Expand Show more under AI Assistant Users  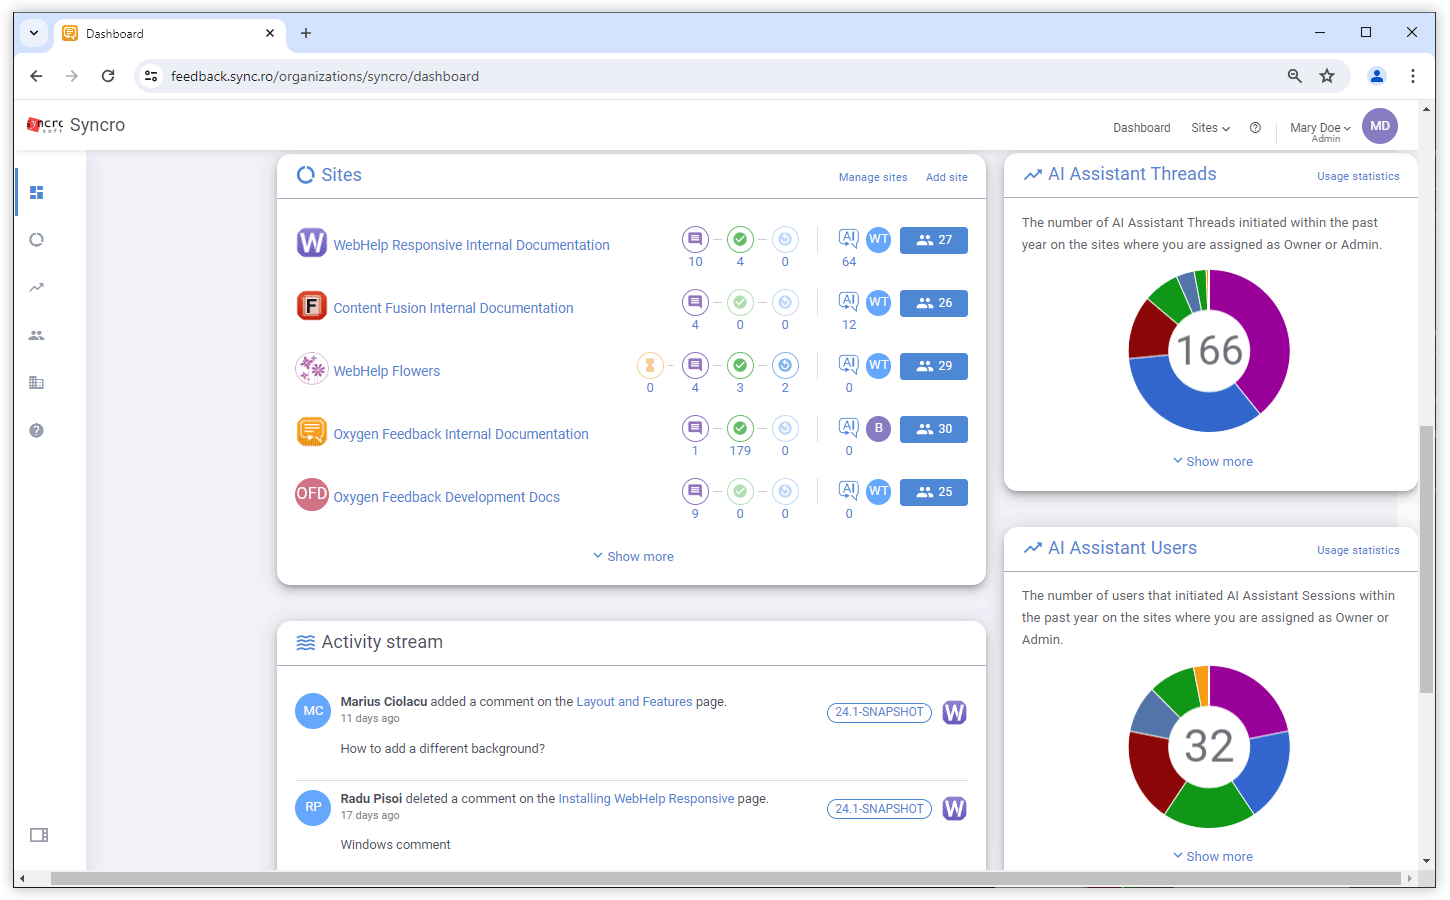point(1212,856)
